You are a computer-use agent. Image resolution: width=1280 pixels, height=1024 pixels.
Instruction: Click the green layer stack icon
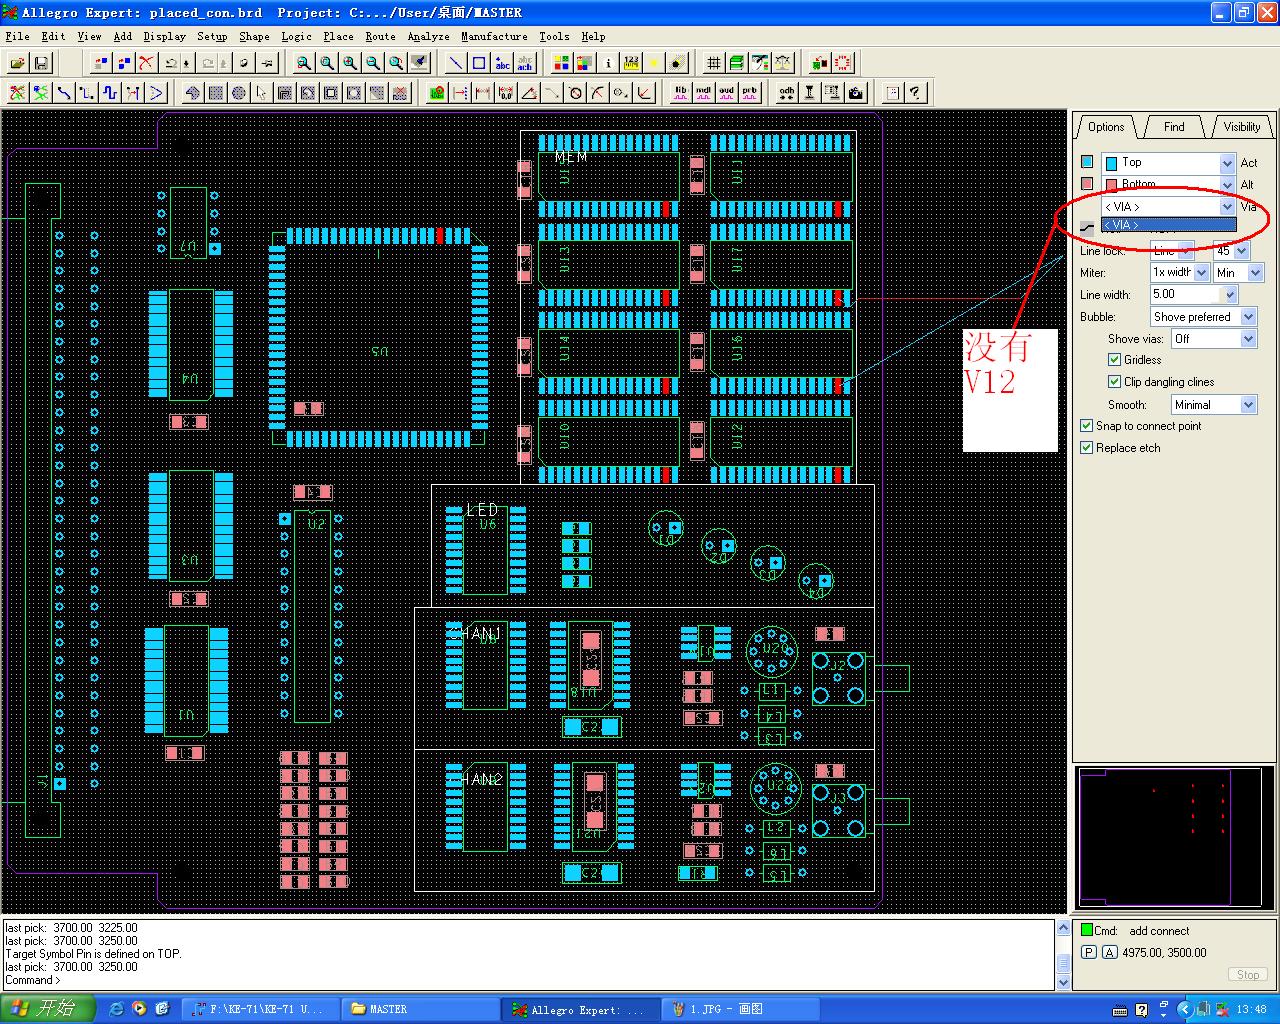click(x=736, y=63)
